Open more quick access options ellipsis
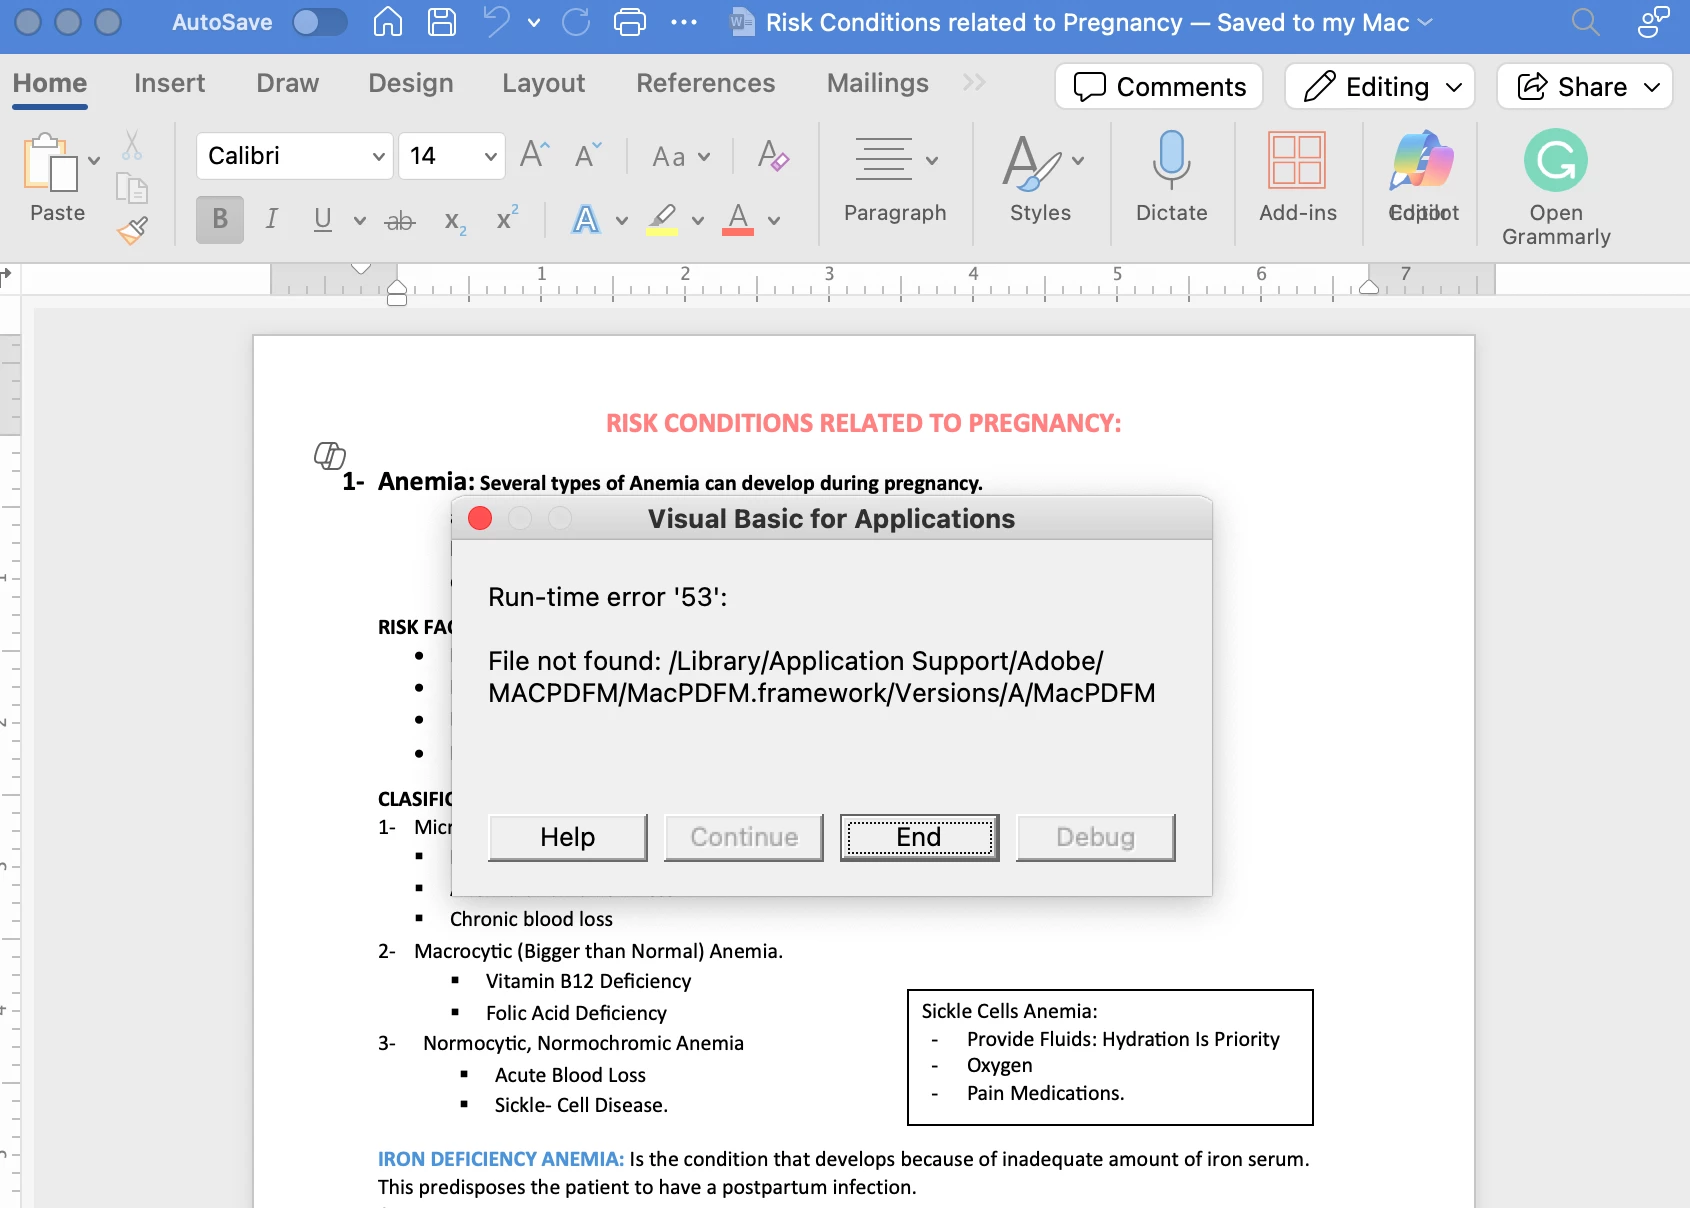The image size is (1690, 1208). (x=684, y=22)
